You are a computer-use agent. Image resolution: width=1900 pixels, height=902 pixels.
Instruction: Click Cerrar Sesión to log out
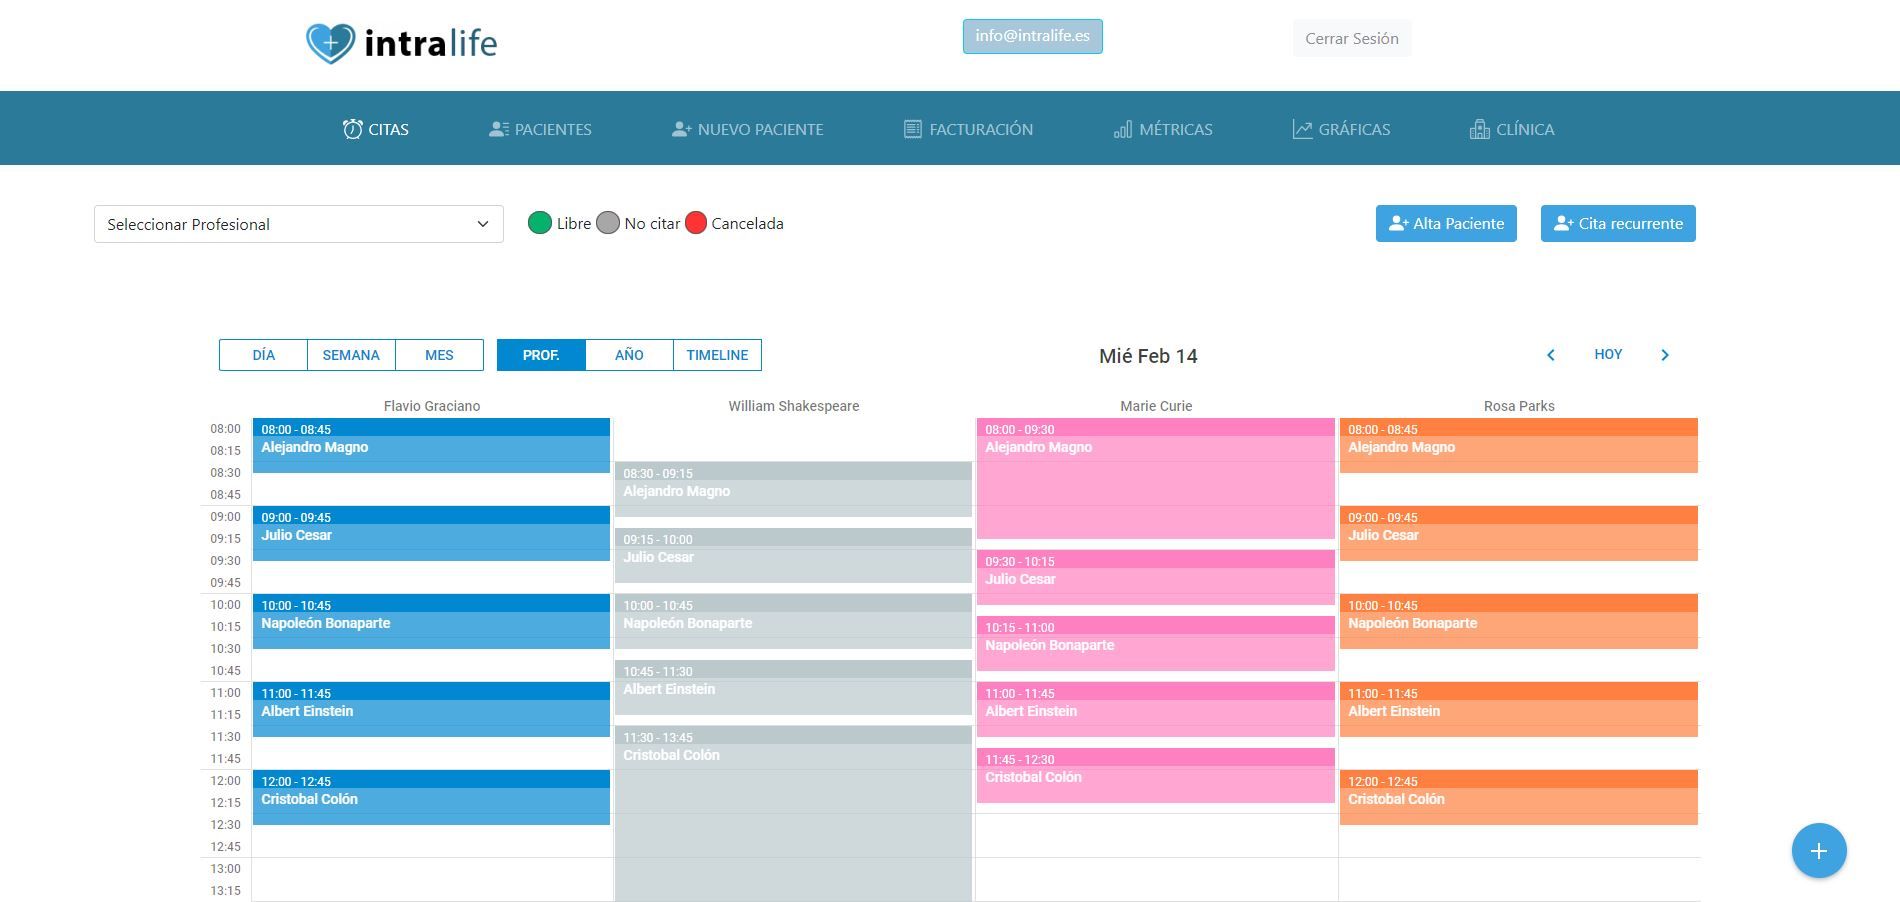click(x=1352, y=39)
